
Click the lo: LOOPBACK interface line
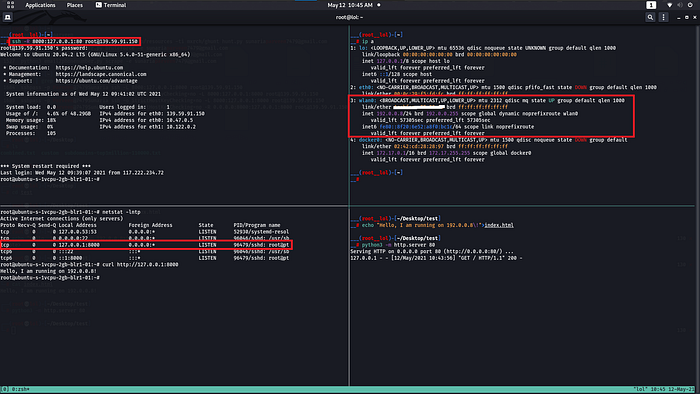[483, 48]
